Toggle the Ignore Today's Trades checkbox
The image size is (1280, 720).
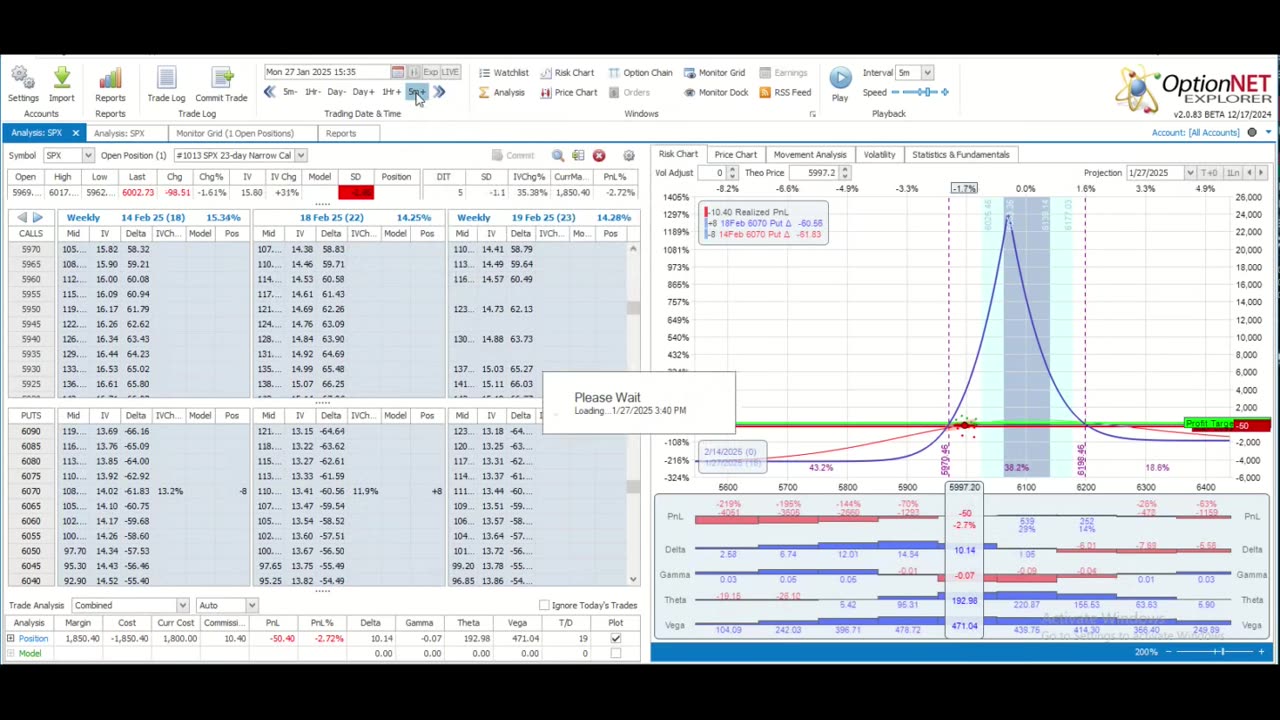(x=544, y=605)
